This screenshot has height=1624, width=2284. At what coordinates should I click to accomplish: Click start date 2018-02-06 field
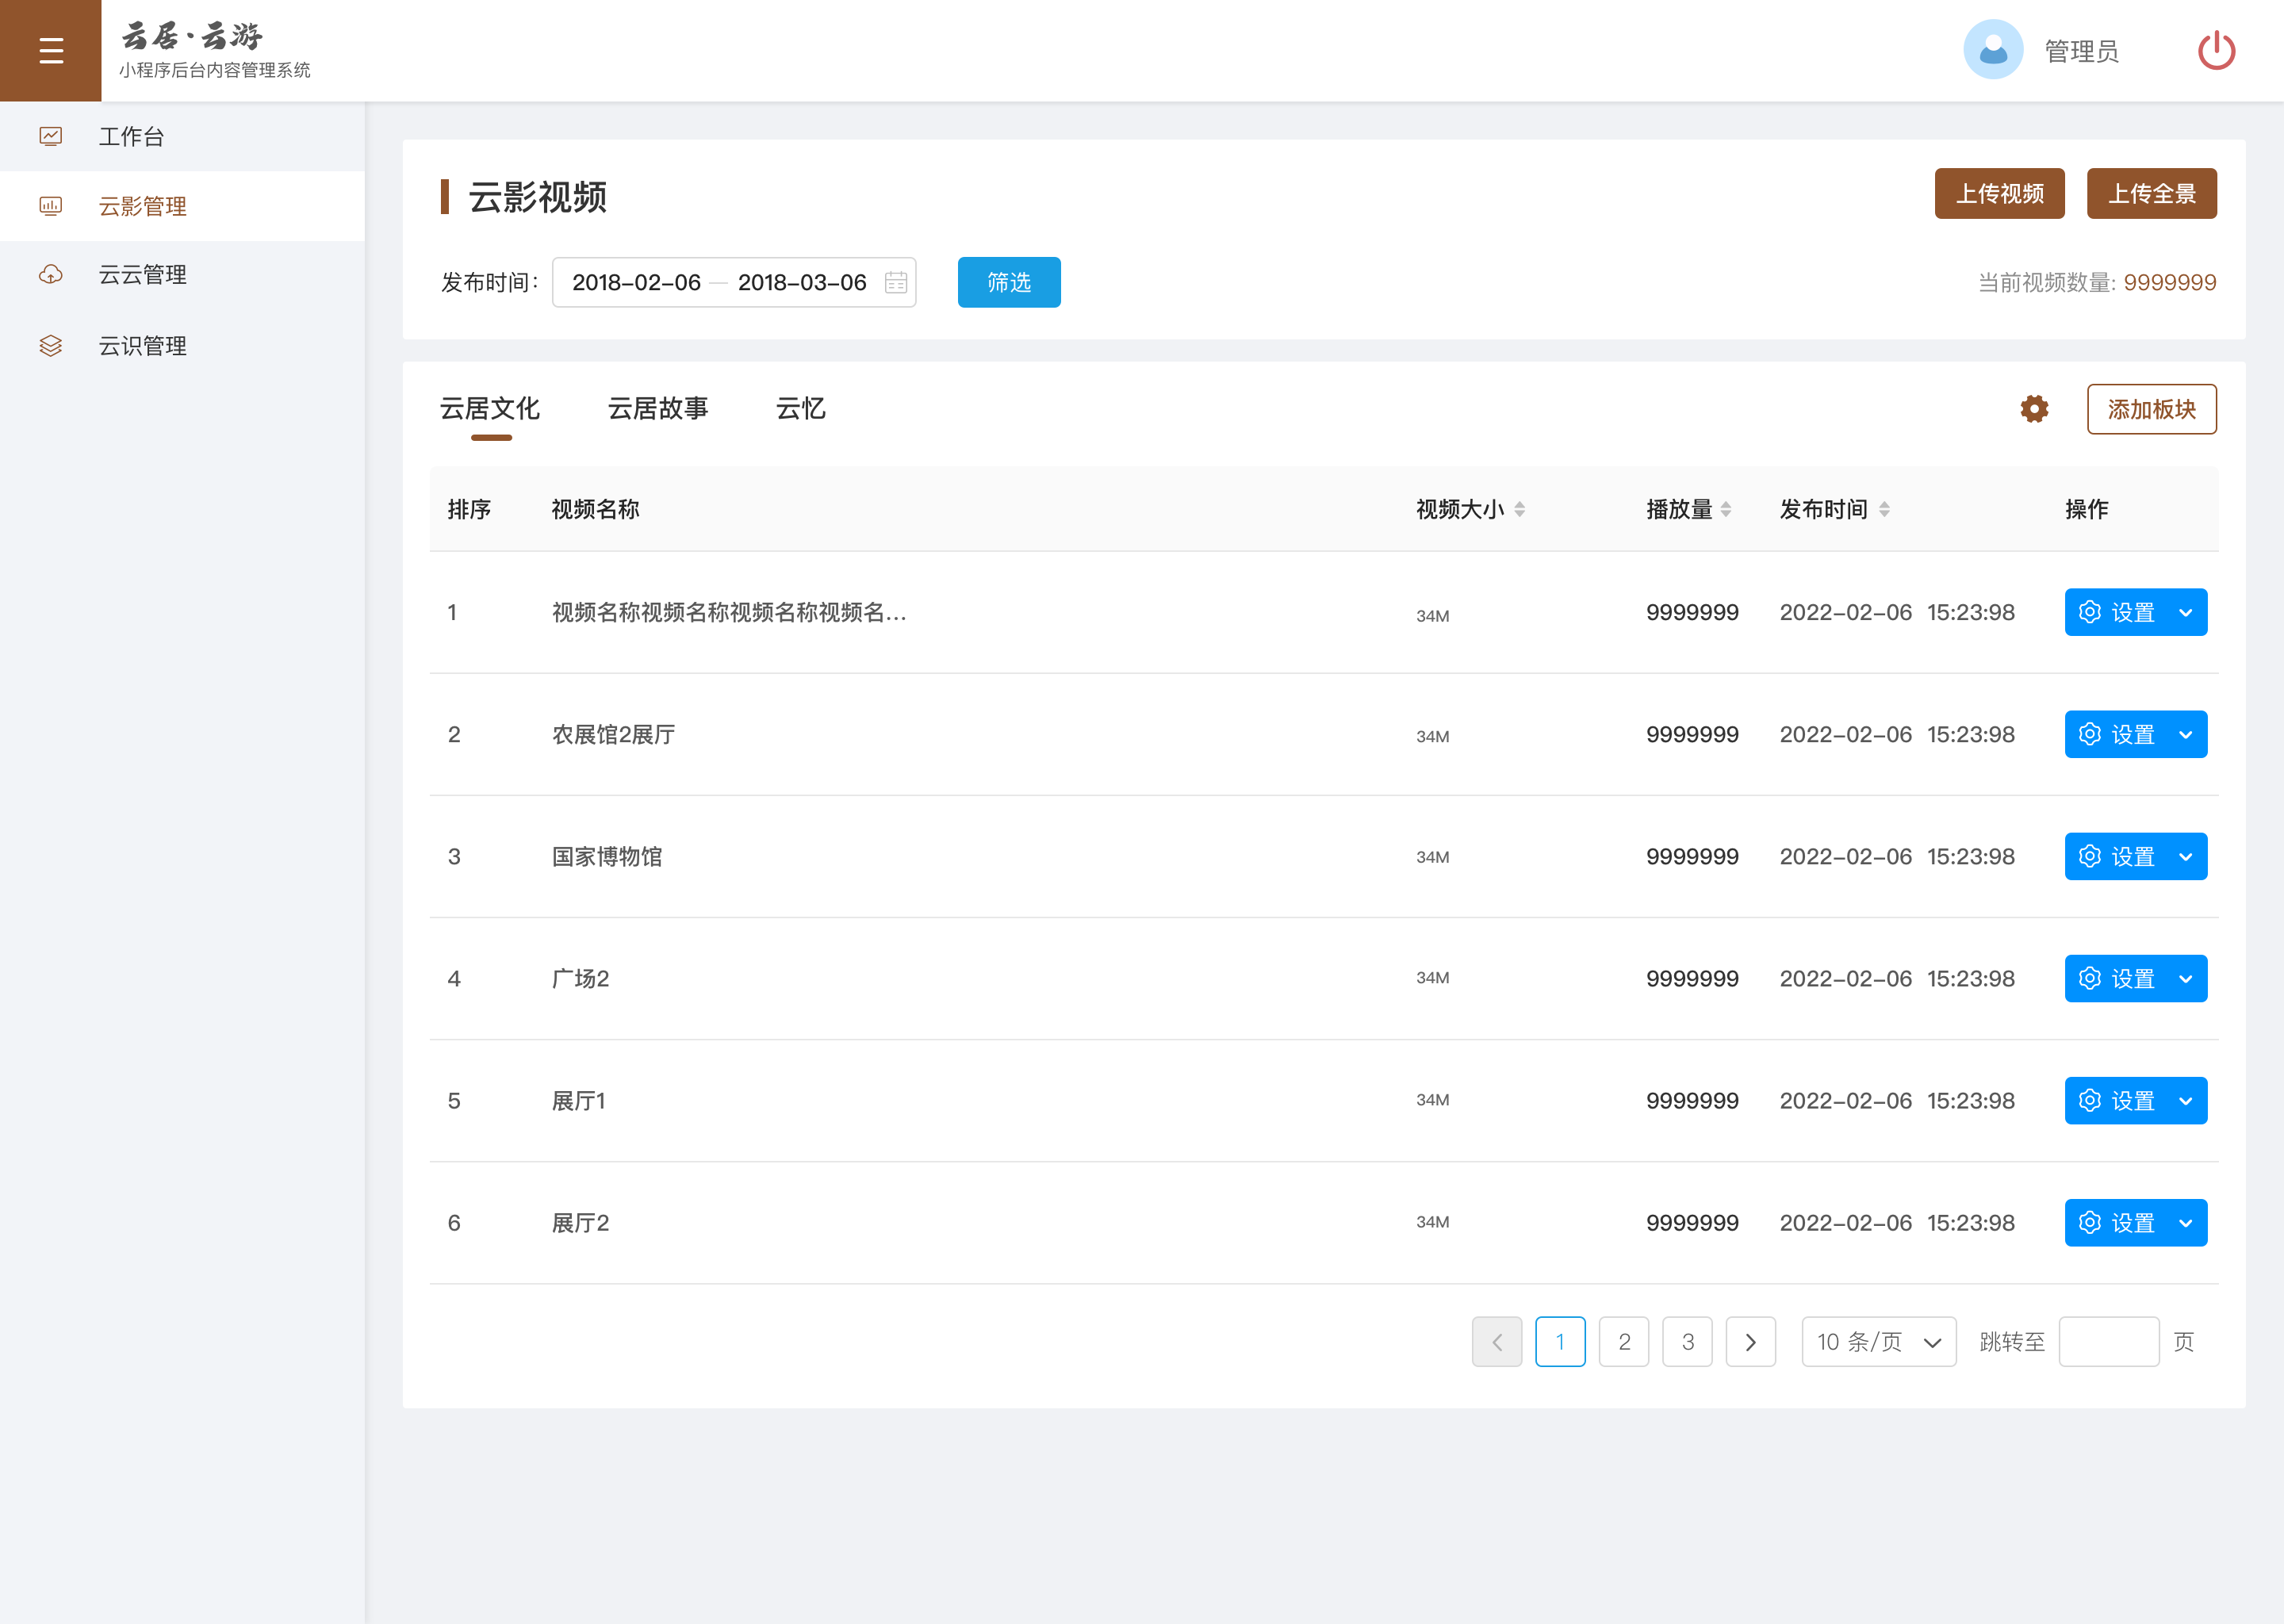[x=636, y=283]
